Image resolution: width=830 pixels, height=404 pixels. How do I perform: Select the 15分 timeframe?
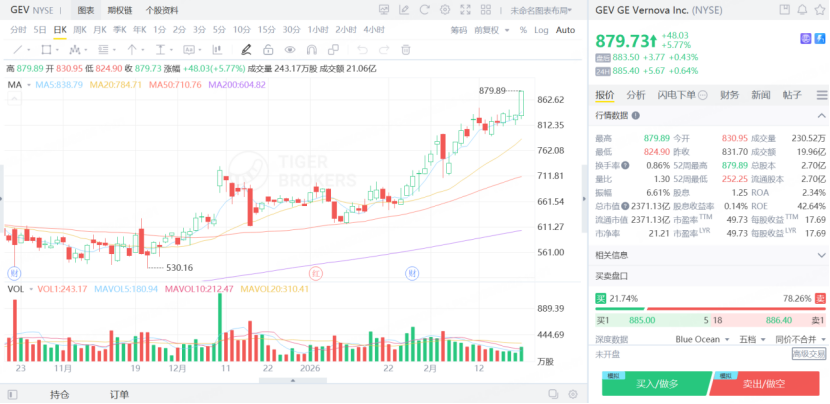(x=266, y=30)
